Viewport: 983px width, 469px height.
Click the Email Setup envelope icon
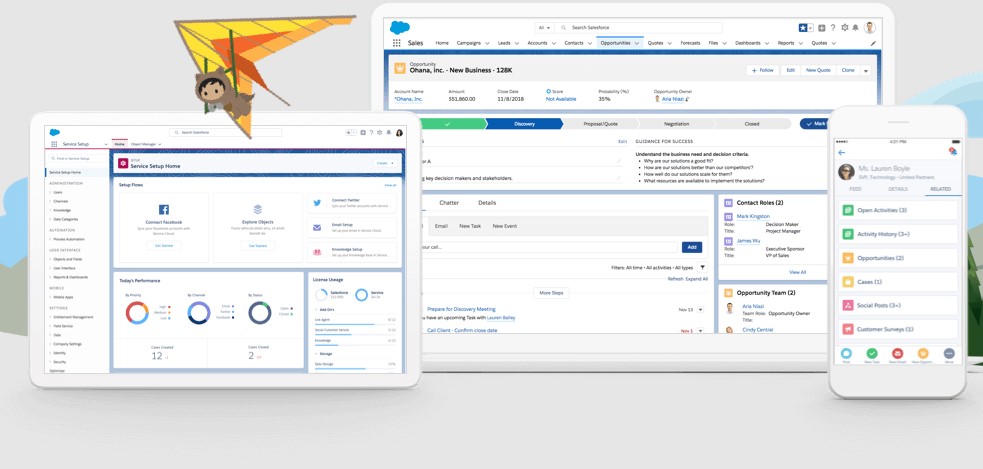(318, 228)
